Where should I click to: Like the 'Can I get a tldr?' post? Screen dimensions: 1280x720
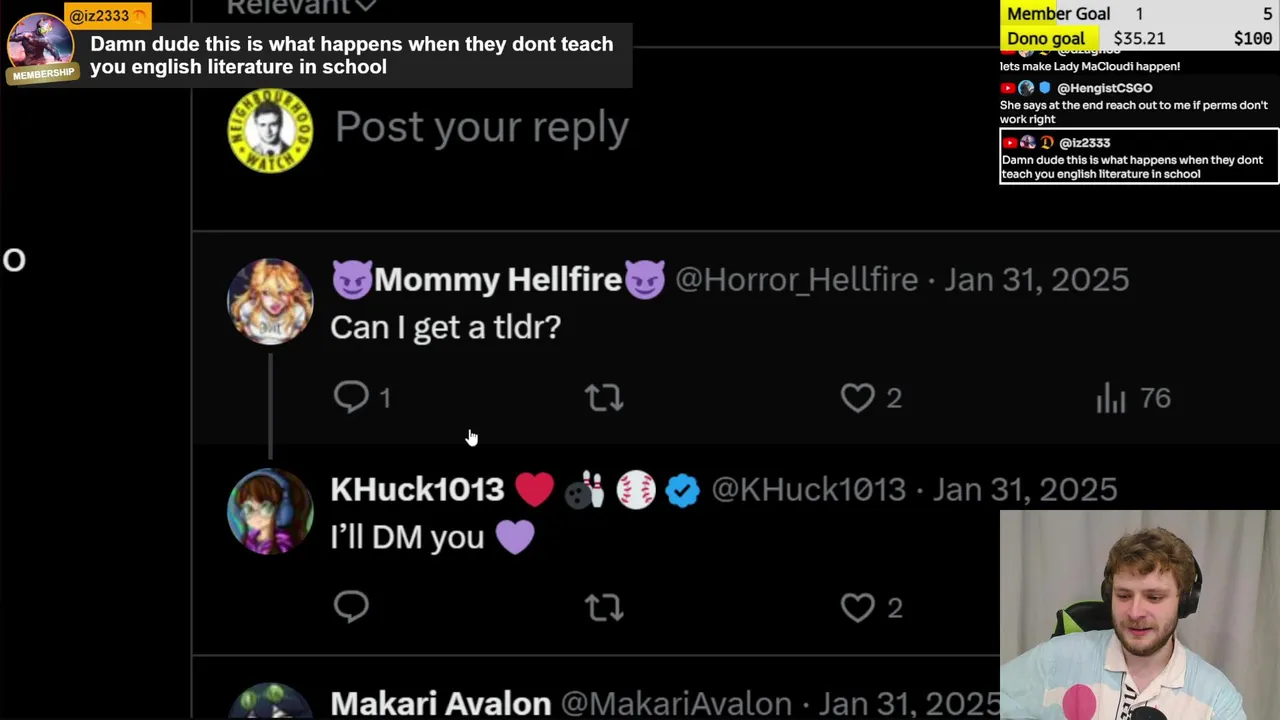858,398
